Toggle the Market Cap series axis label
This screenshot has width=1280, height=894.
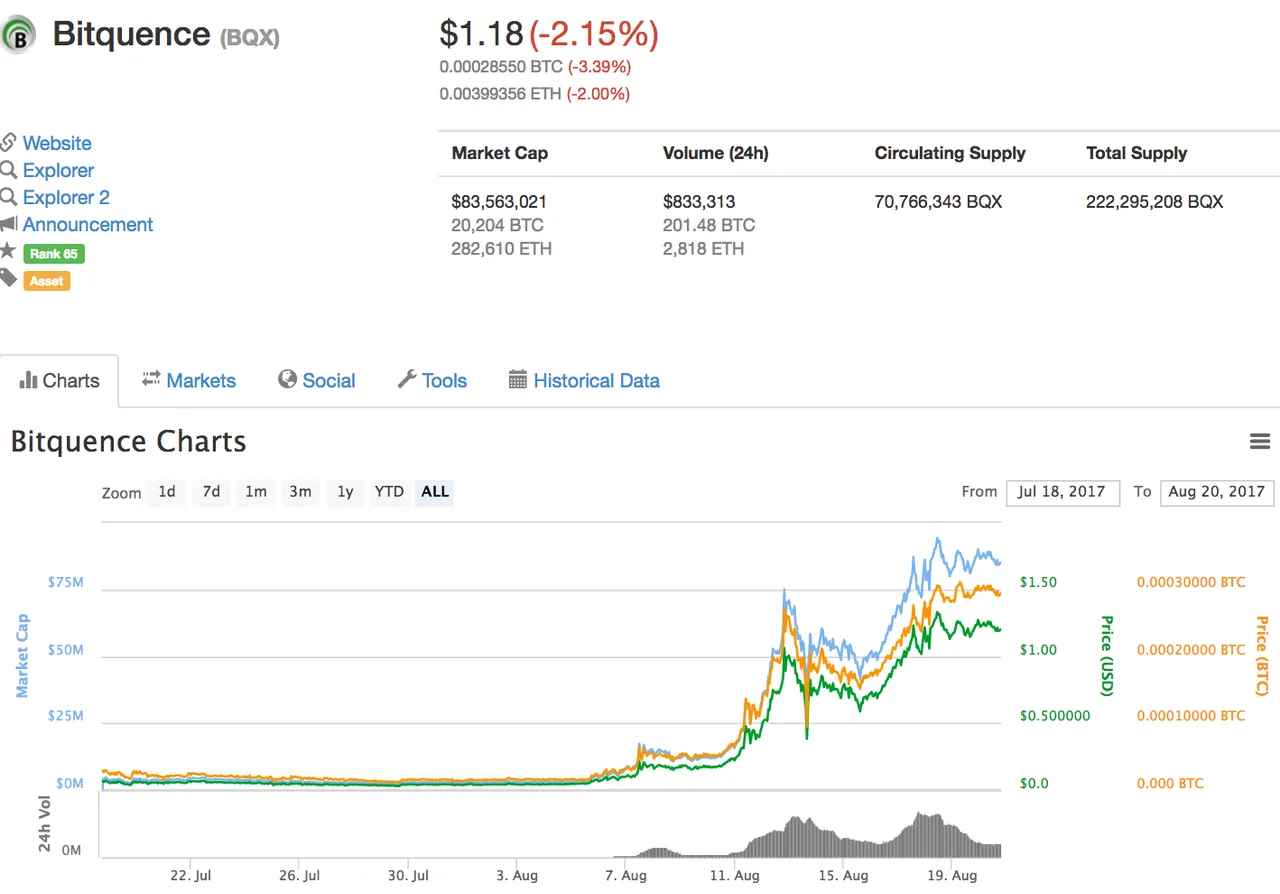point(21,655)
